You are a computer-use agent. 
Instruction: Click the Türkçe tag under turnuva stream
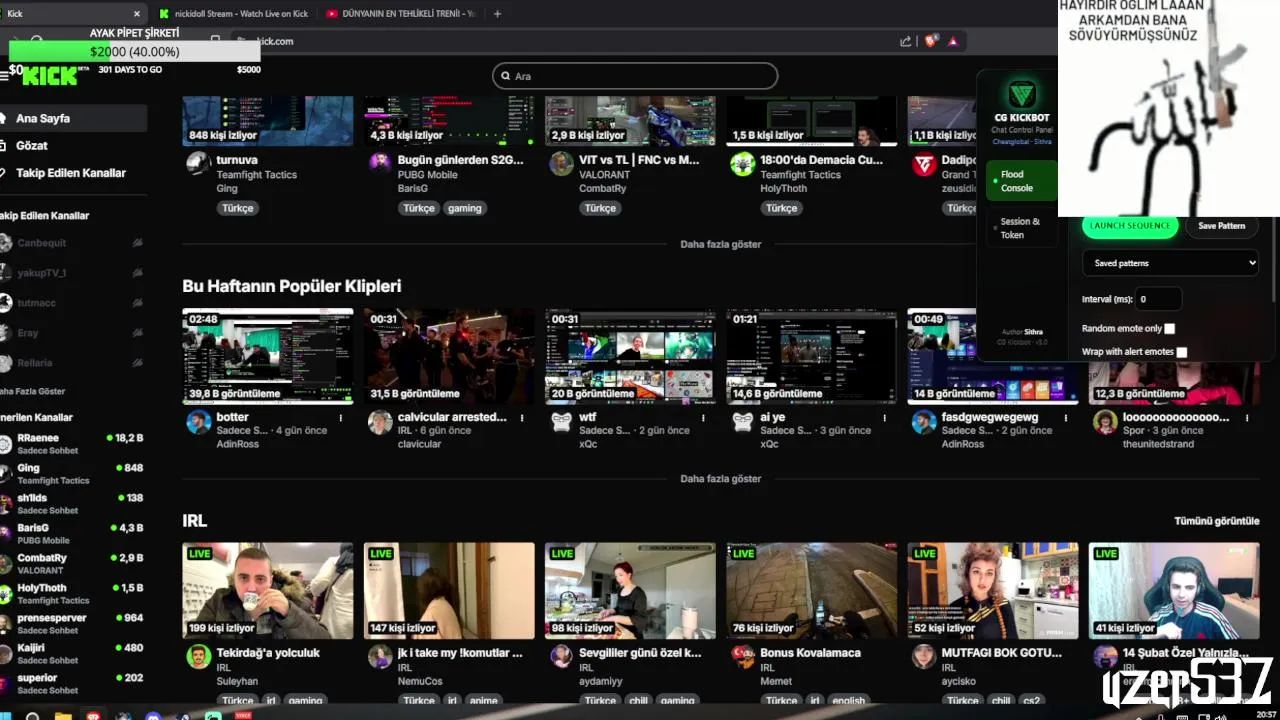pos(237,208)
